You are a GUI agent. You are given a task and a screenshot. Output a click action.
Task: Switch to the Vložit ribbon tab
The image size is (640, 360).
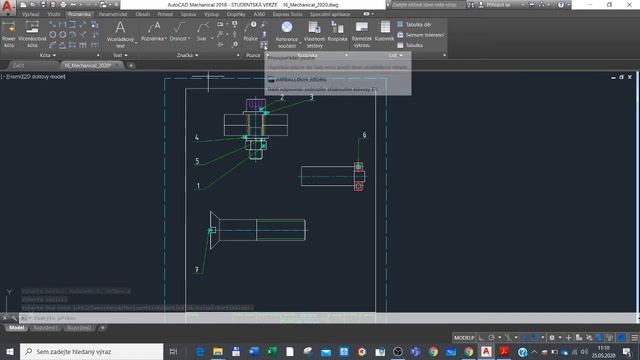click(53, 14)
